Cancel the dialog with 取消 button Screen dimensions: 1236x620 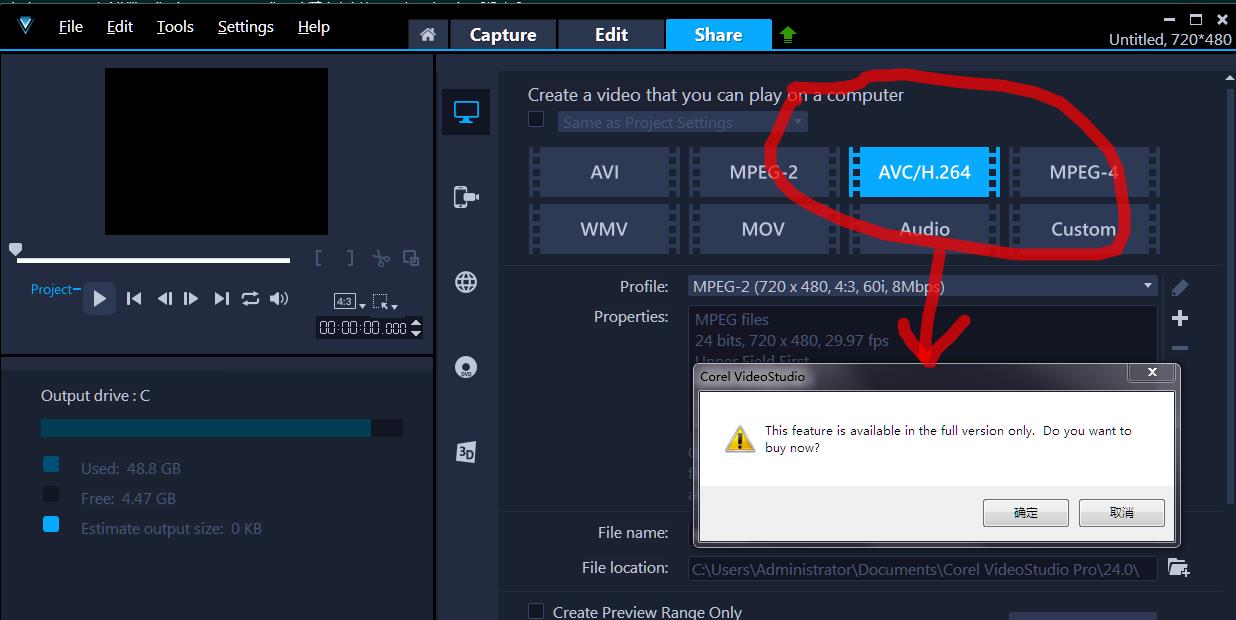pos(1122,512)
